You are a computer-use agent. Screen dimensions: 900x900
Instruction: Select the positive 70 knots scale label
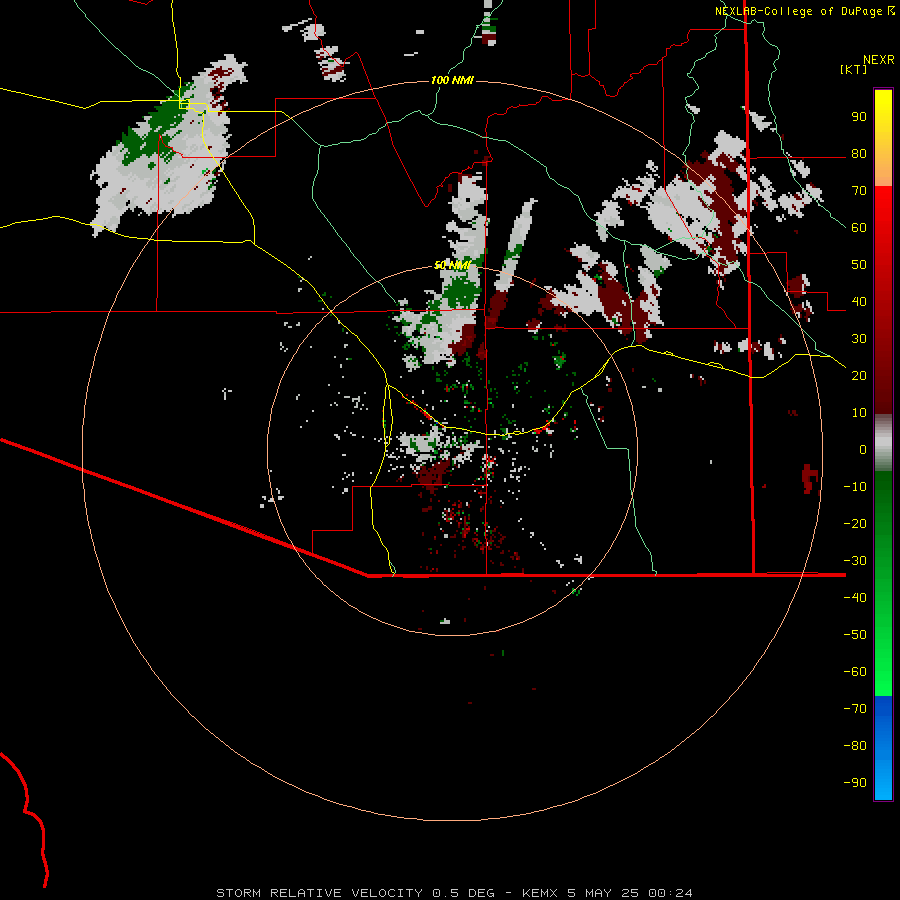point(859,191)
